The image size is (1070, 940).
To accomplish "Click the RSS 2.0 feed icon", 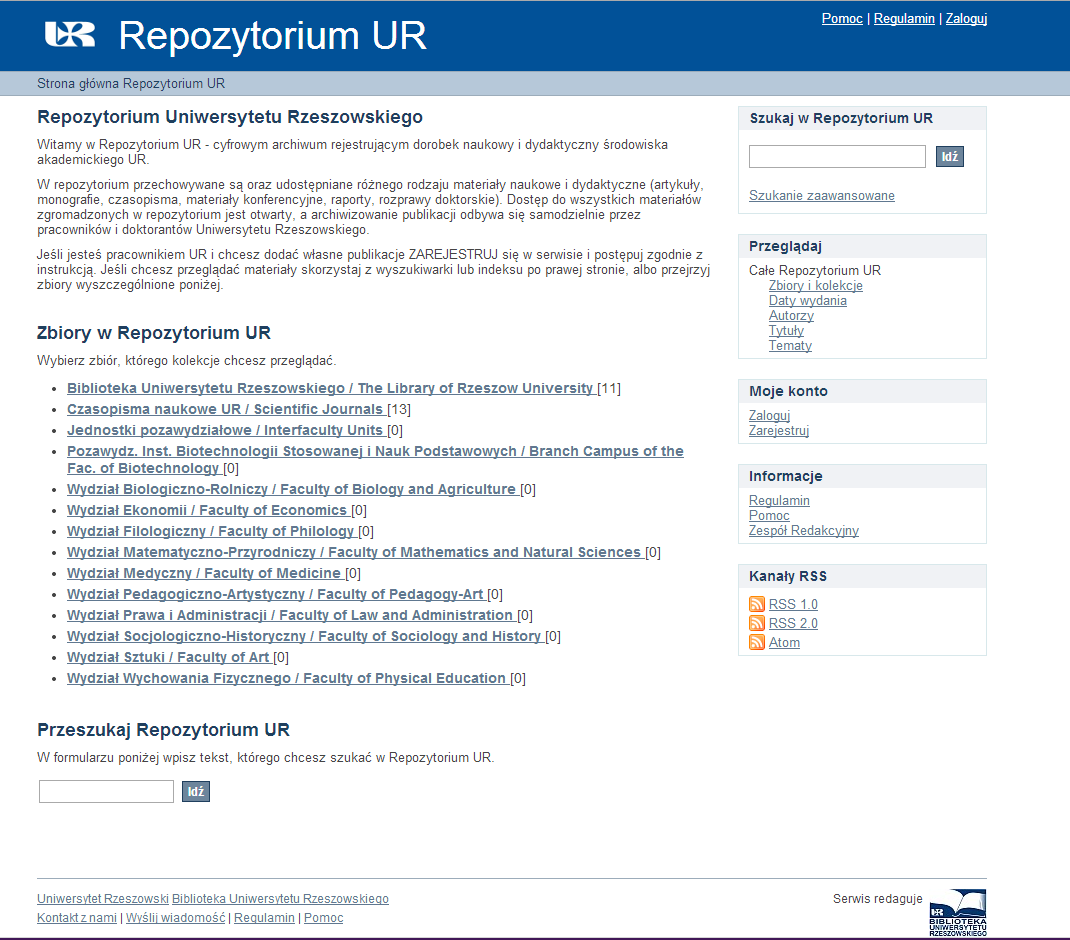I will pyautogui.click(x=757, y=623).
